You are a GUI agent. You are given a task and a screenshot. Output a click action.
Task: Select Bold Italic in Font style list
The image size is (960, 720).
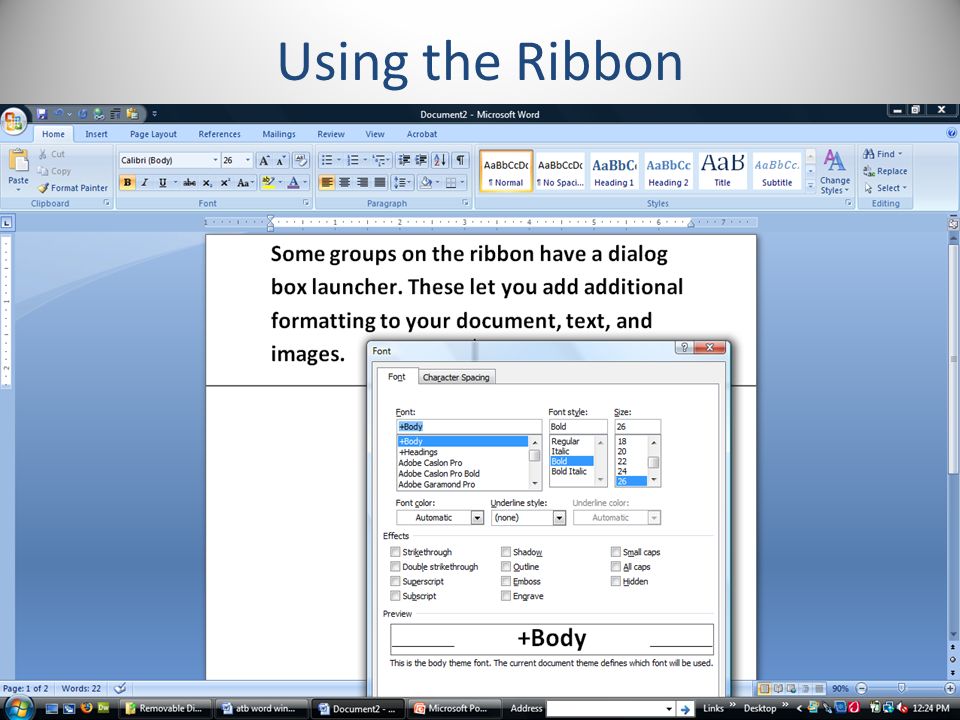coord(569,471)
